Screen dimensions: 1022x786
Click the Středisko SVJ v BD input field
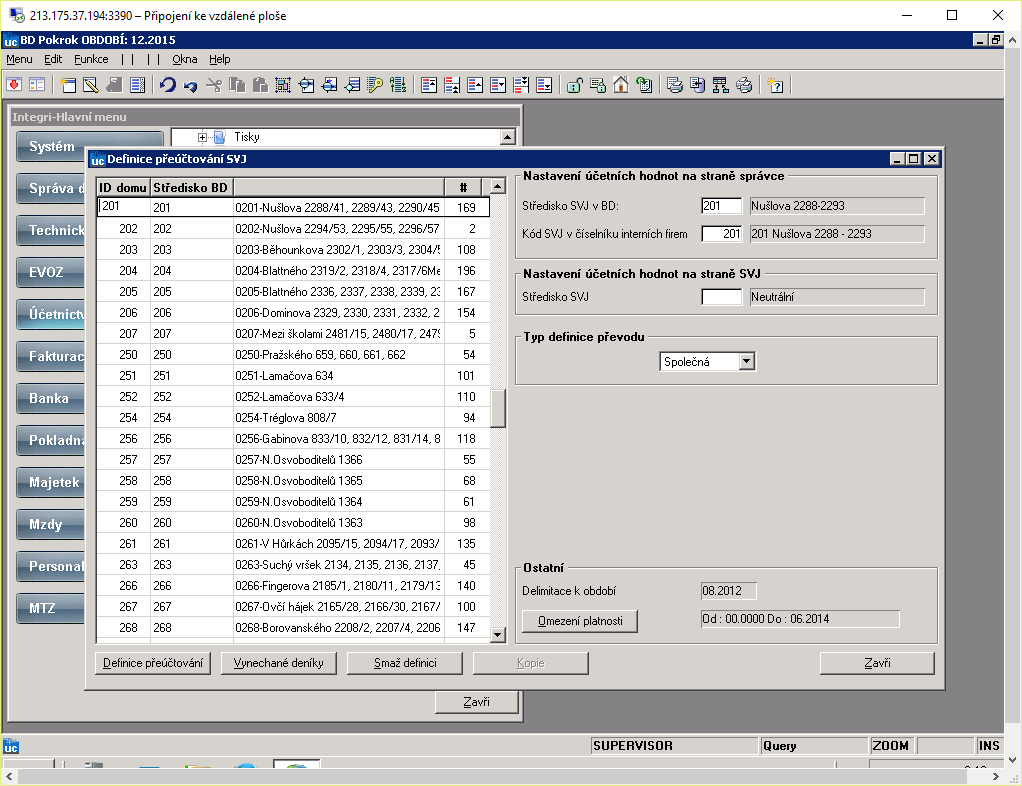pos(722,206)
